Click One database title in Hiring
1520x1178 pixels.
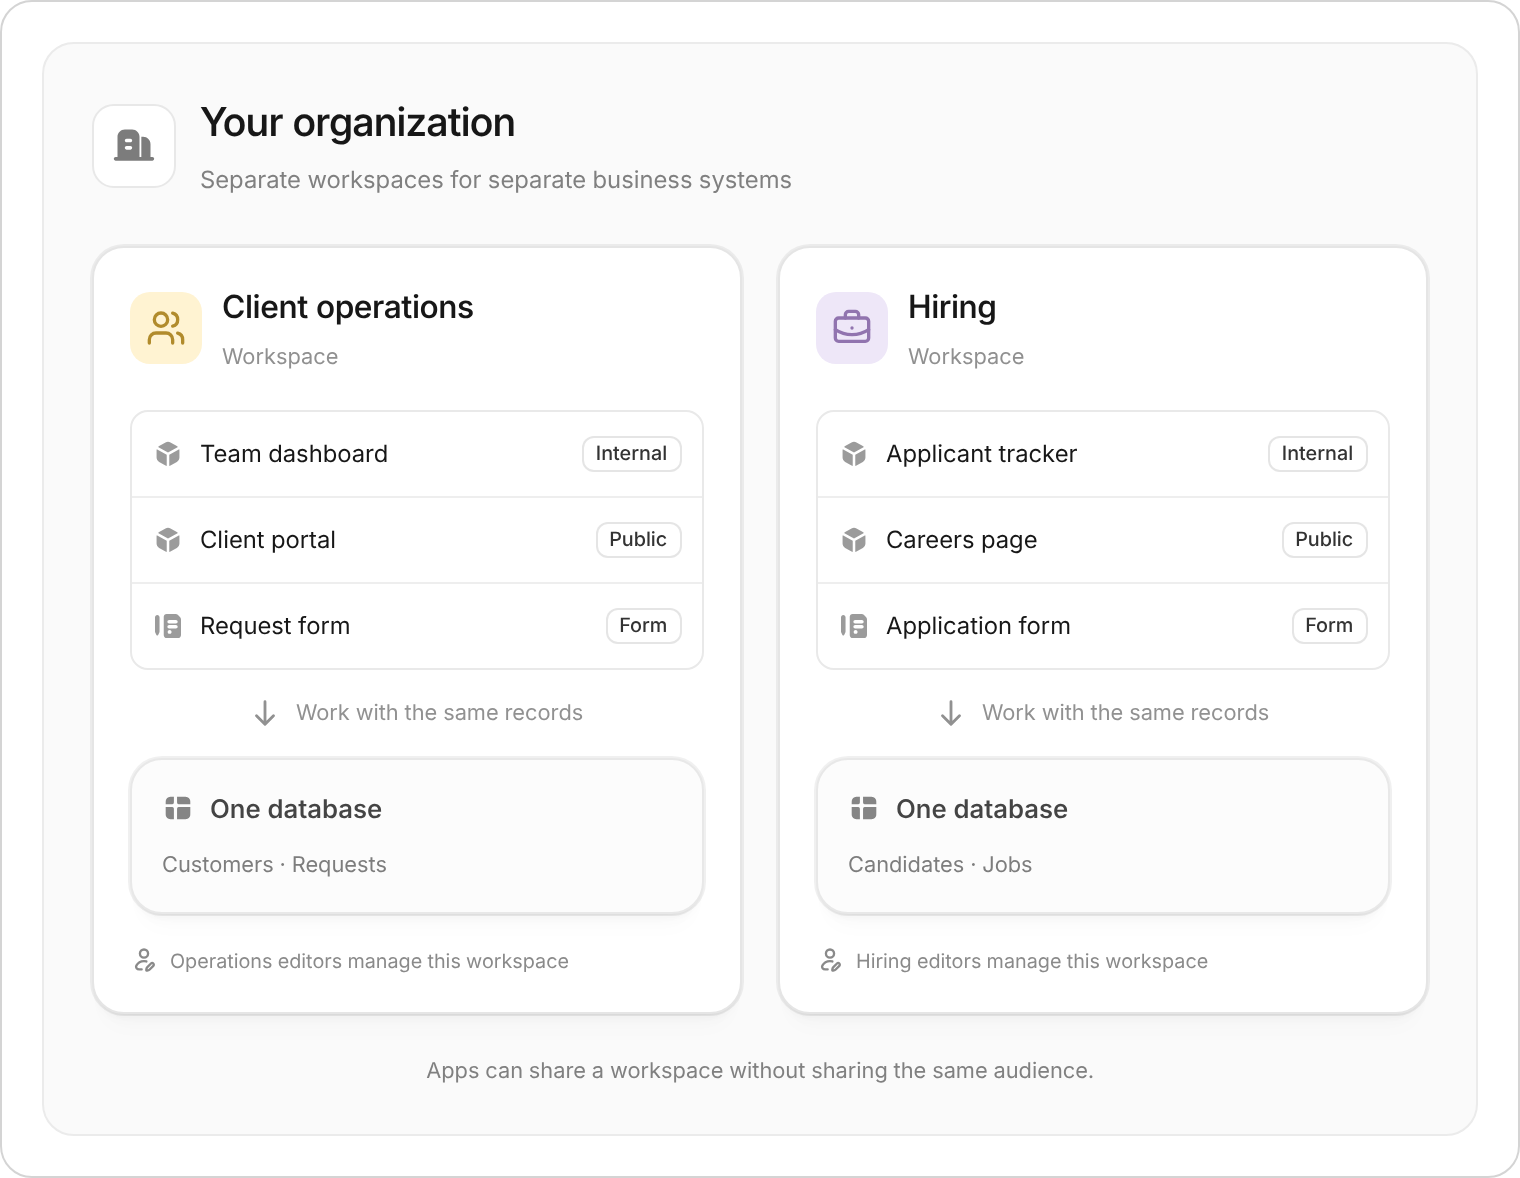tap(982, 809)
